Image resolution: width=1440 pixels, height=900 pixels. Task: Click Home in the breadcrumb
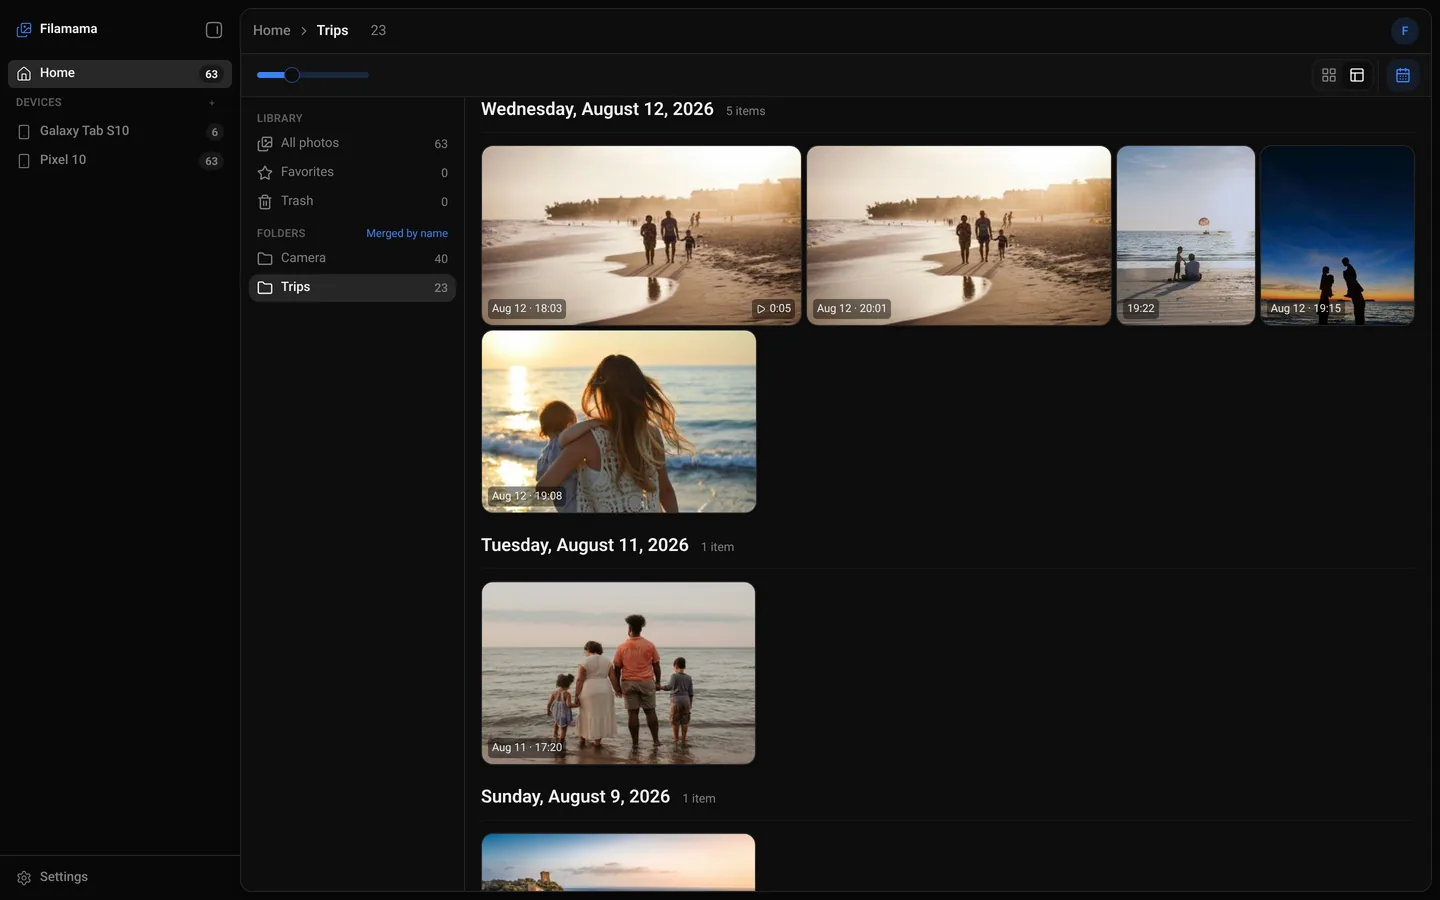pyautogui.click(x=271, y=31)
